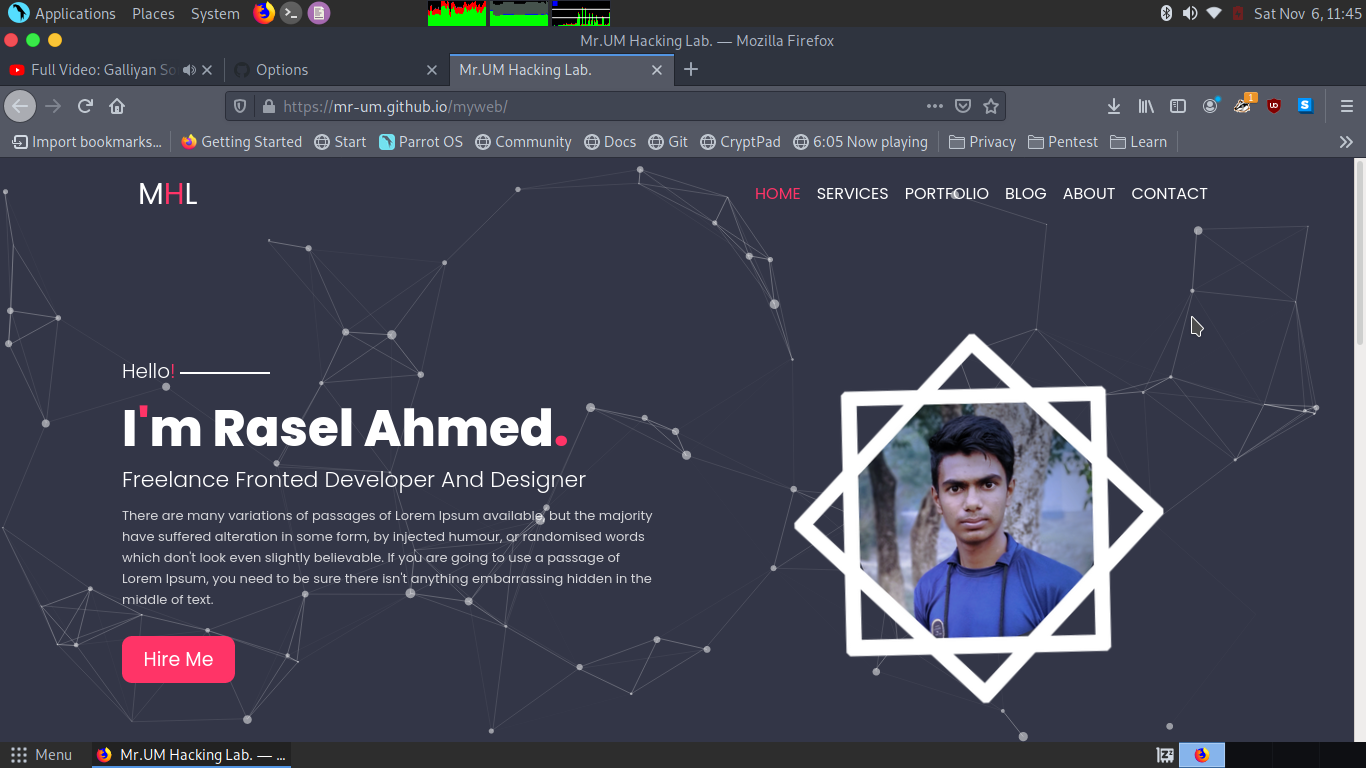Reload the current page
The image size is (1366, 768).
84,106
